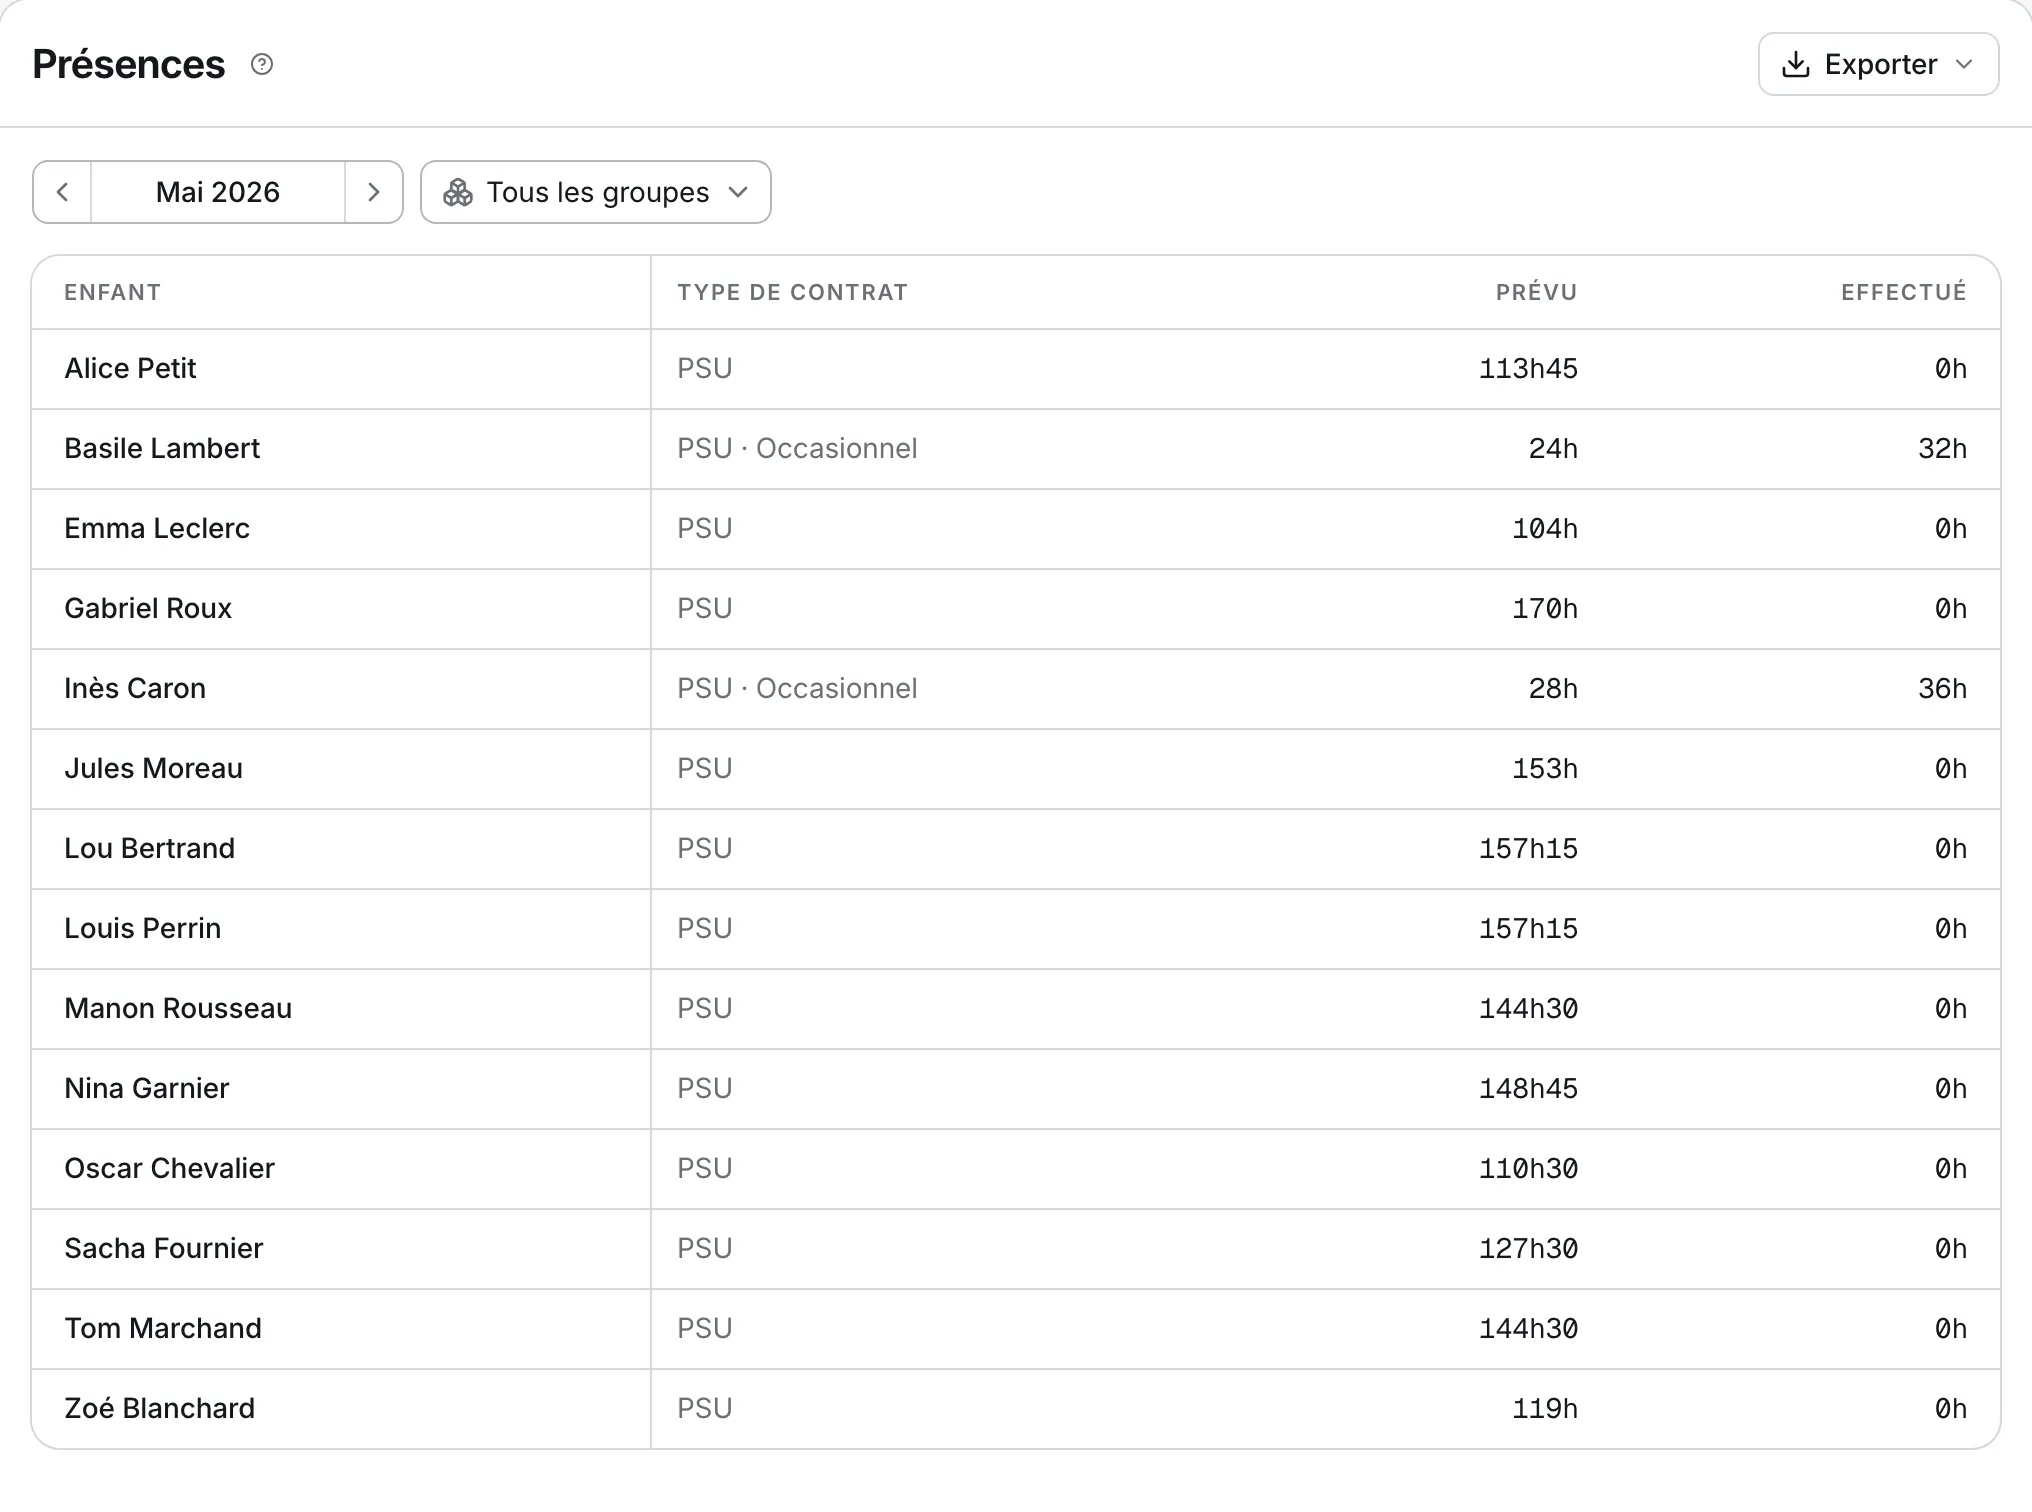Click Nina Garnier's 148h45 planned value

tap(1528, 1088)
